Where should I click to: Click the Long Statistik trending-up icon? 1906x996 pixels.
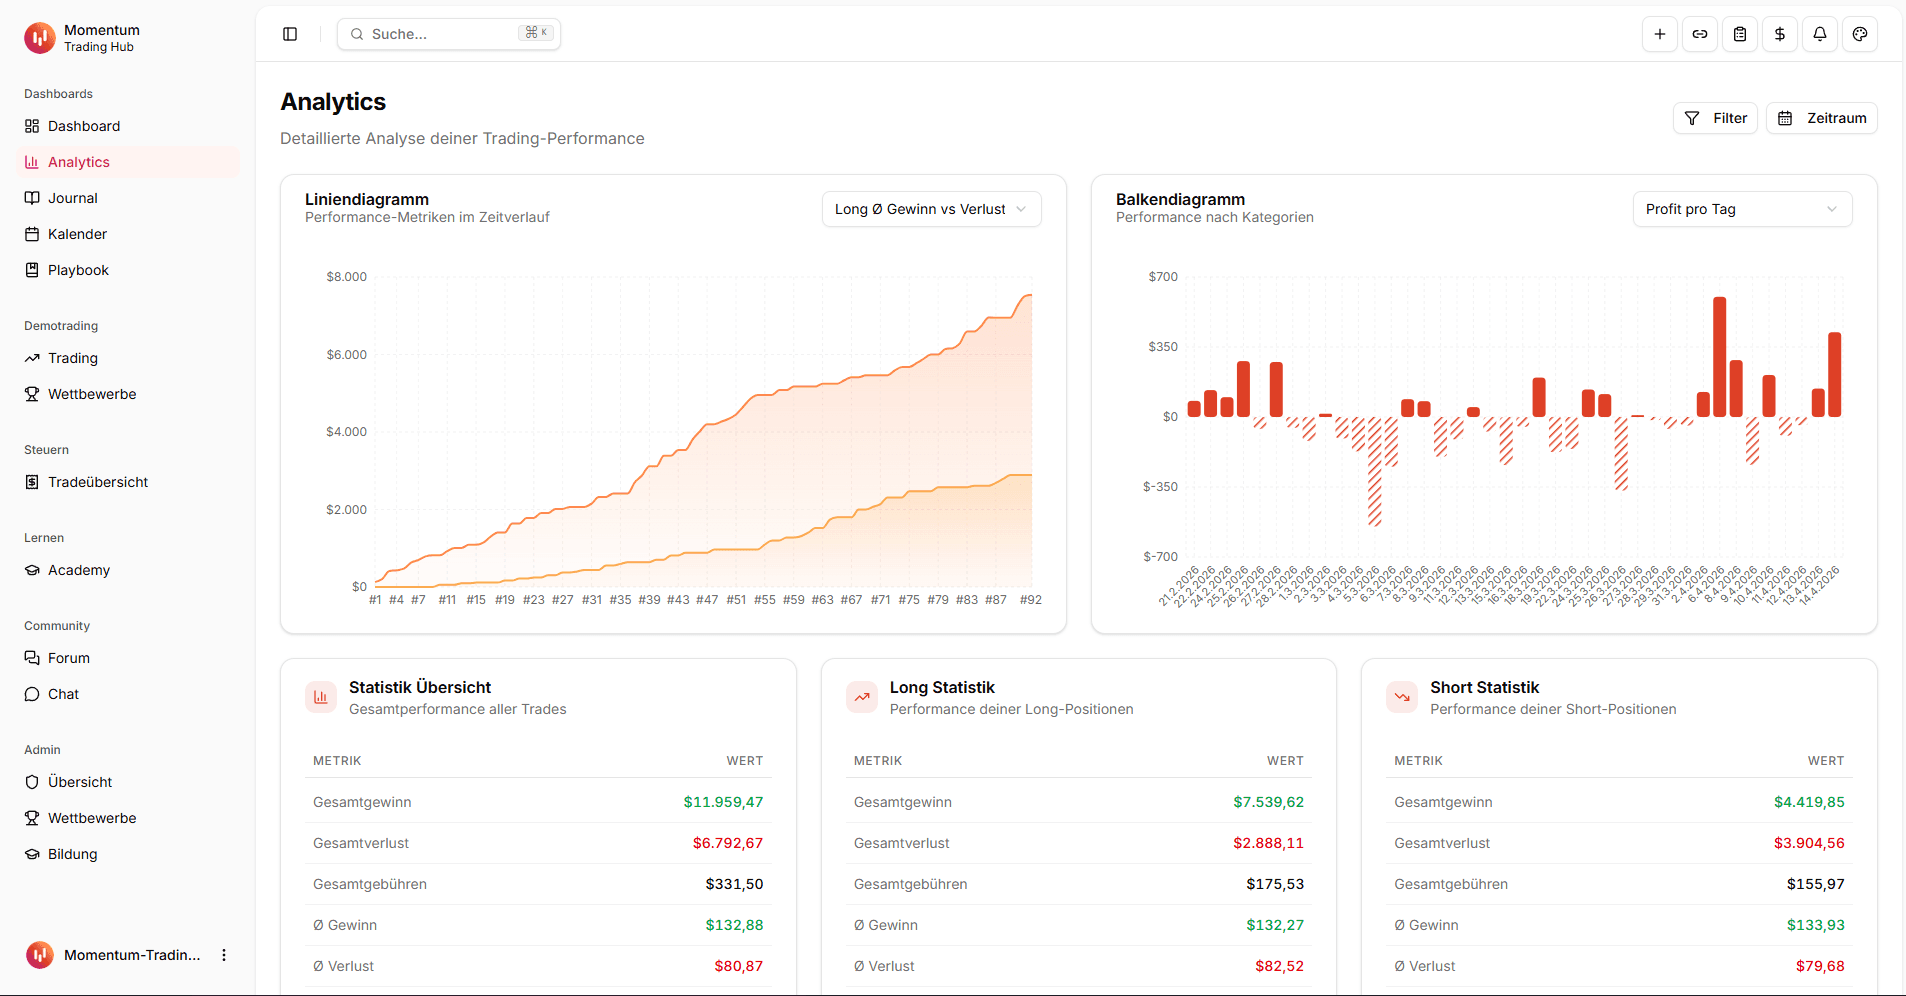click(862, 698)
